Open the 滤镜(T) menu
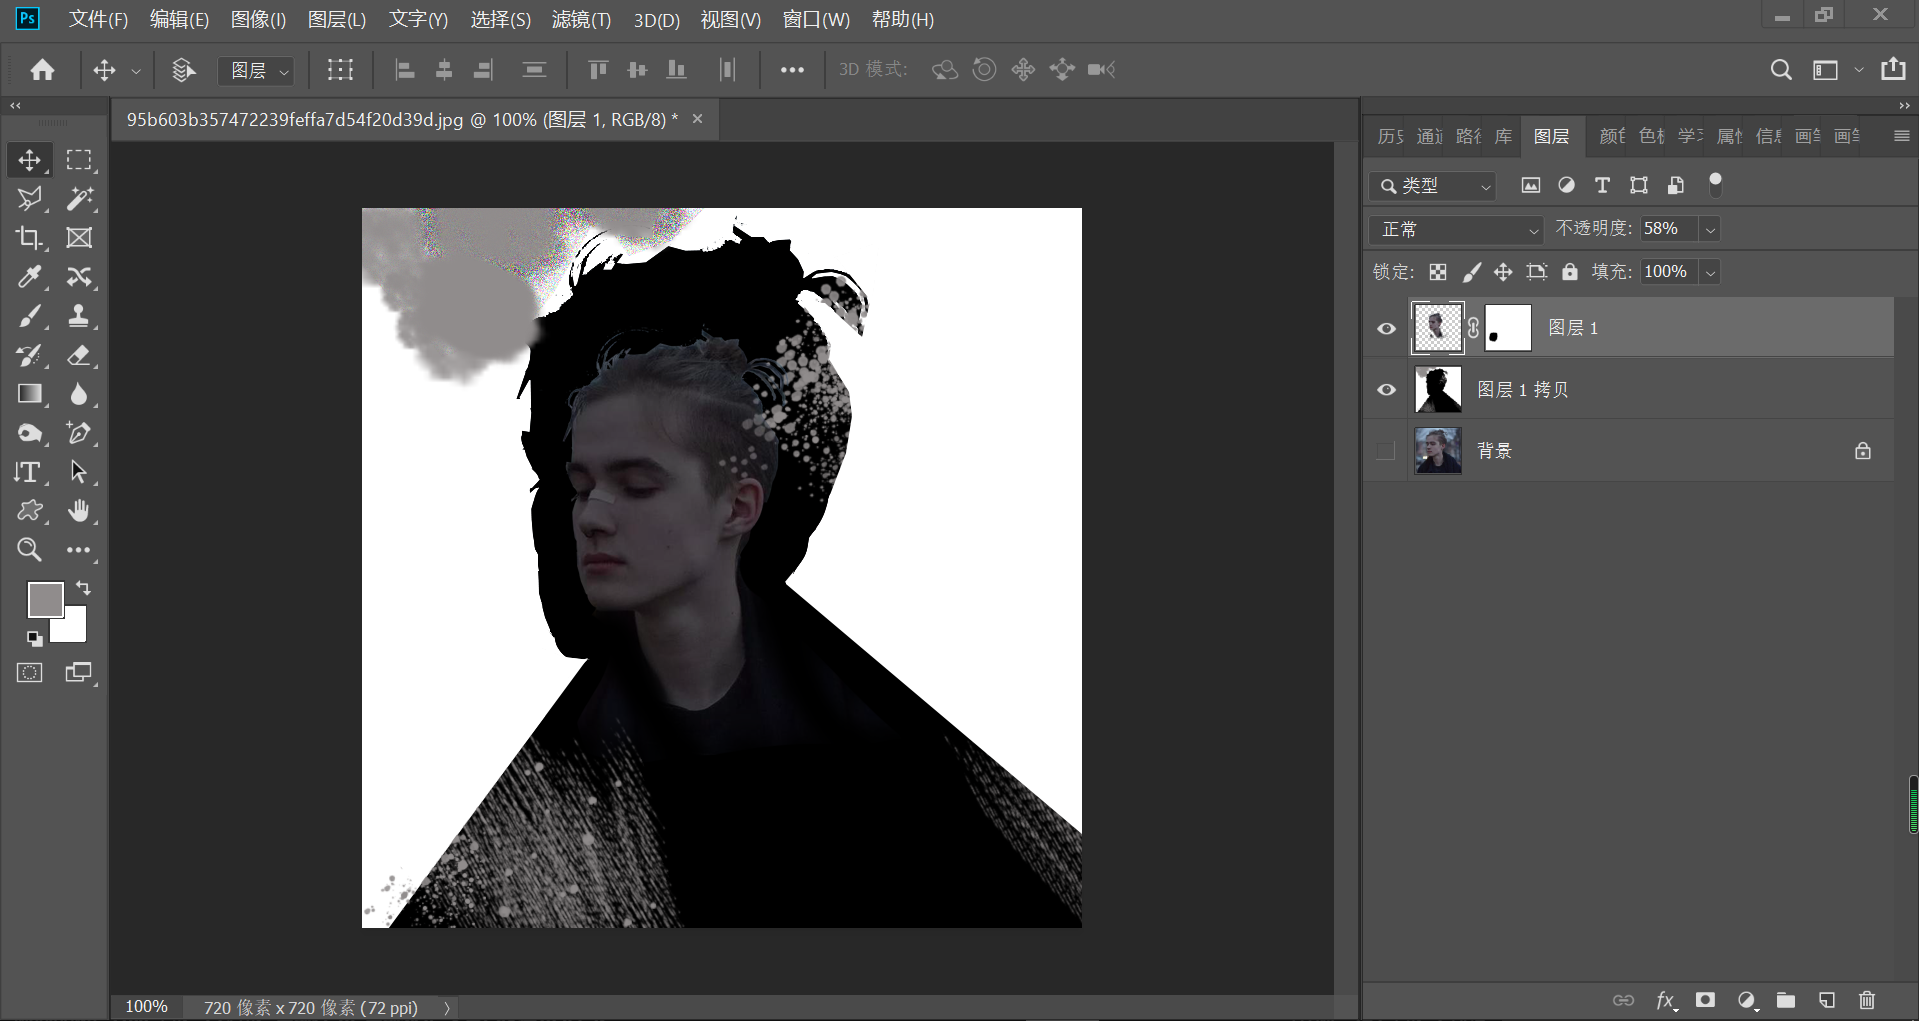1919x1021 pixels. (x=580, y=19)
